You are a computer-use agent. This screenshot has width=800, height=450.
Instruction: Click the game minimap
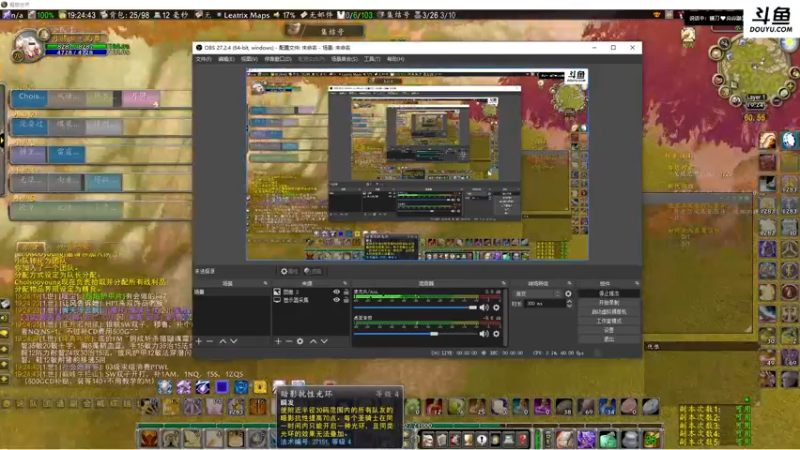pos(753,69)
